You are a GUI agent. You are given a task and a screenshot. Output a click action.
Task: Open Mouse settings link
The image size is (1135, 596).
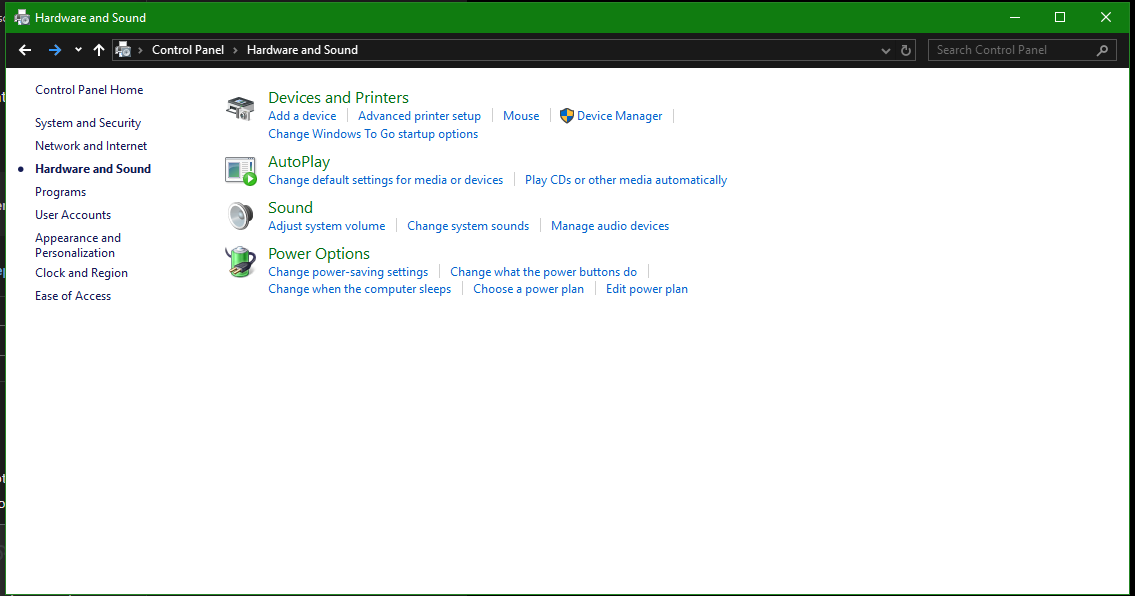[521, 116]
